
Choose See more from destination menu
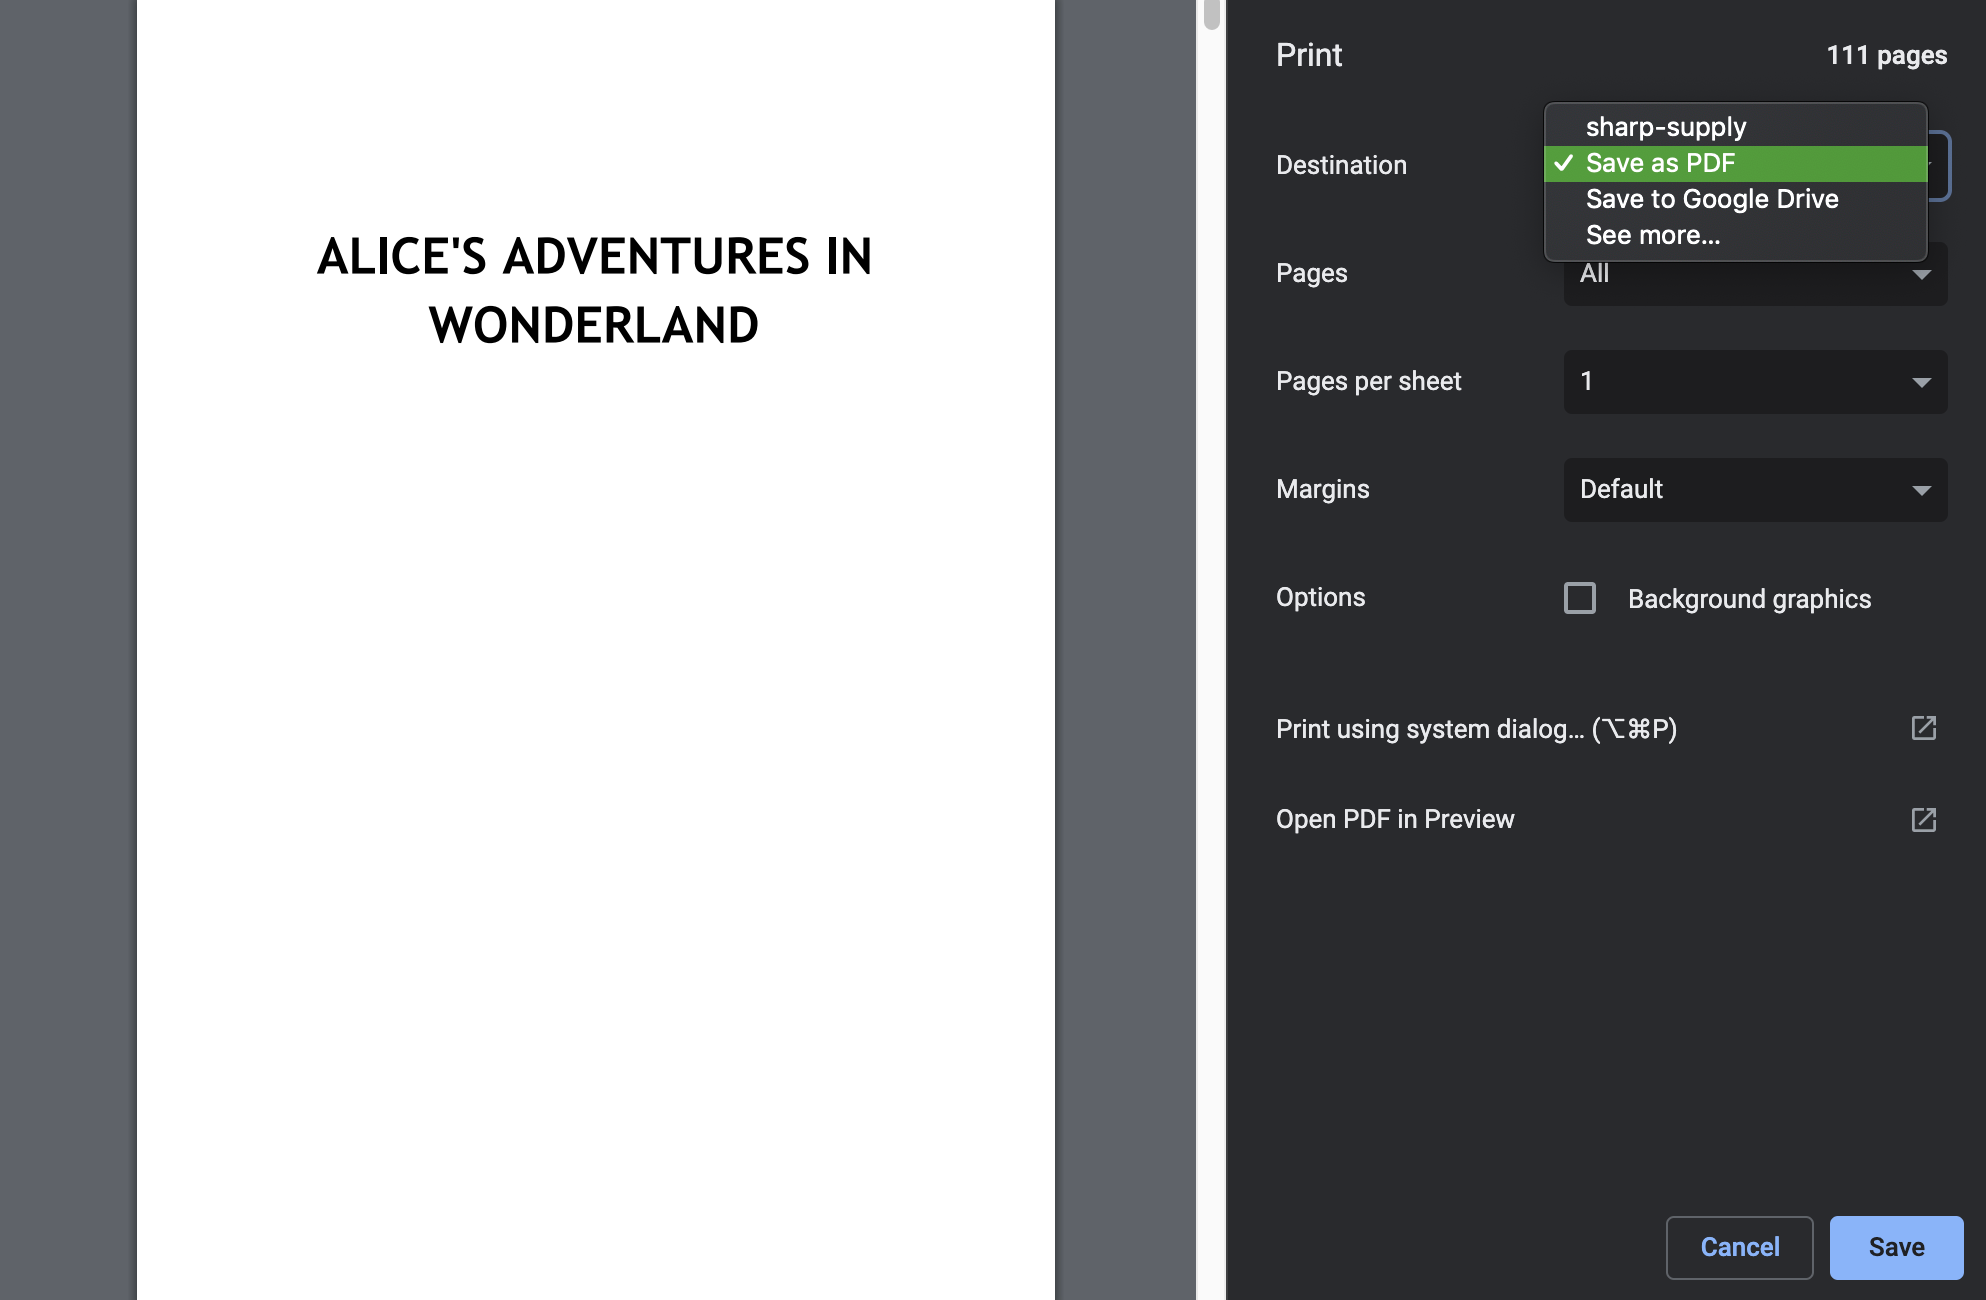[1654, 235]
